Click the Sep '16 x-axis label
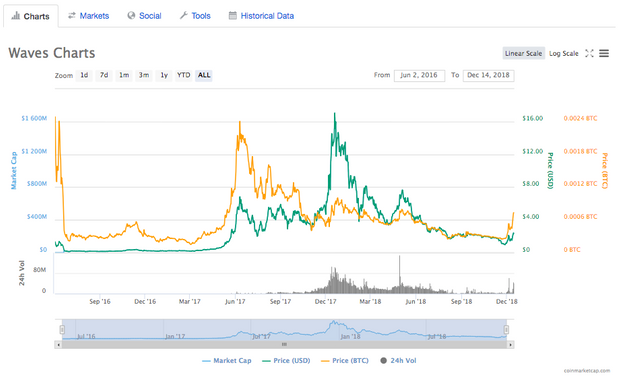The image size is (640, 387). click(x=100, y=302)
